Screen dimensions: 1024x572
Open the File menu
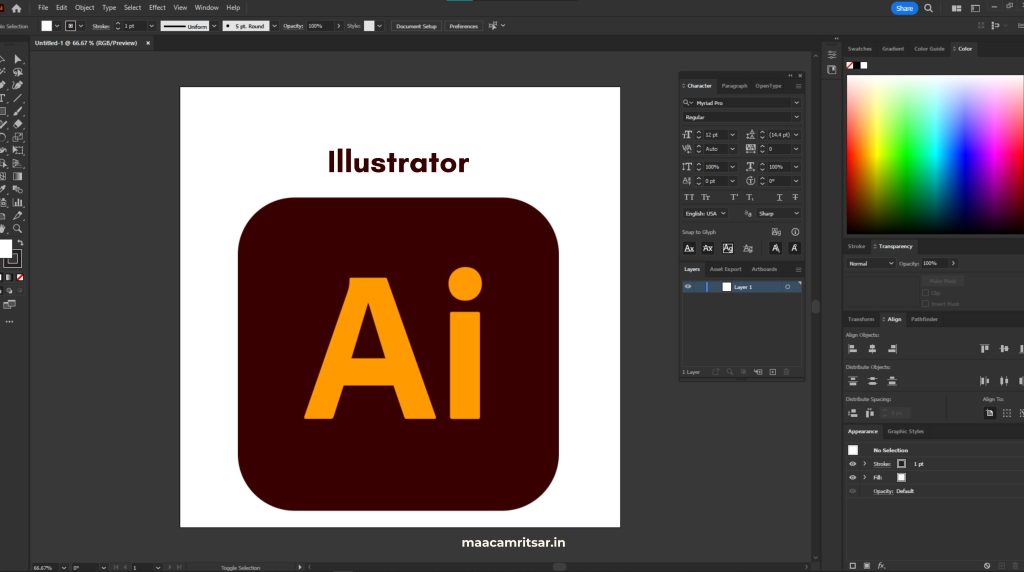point(43,8)
